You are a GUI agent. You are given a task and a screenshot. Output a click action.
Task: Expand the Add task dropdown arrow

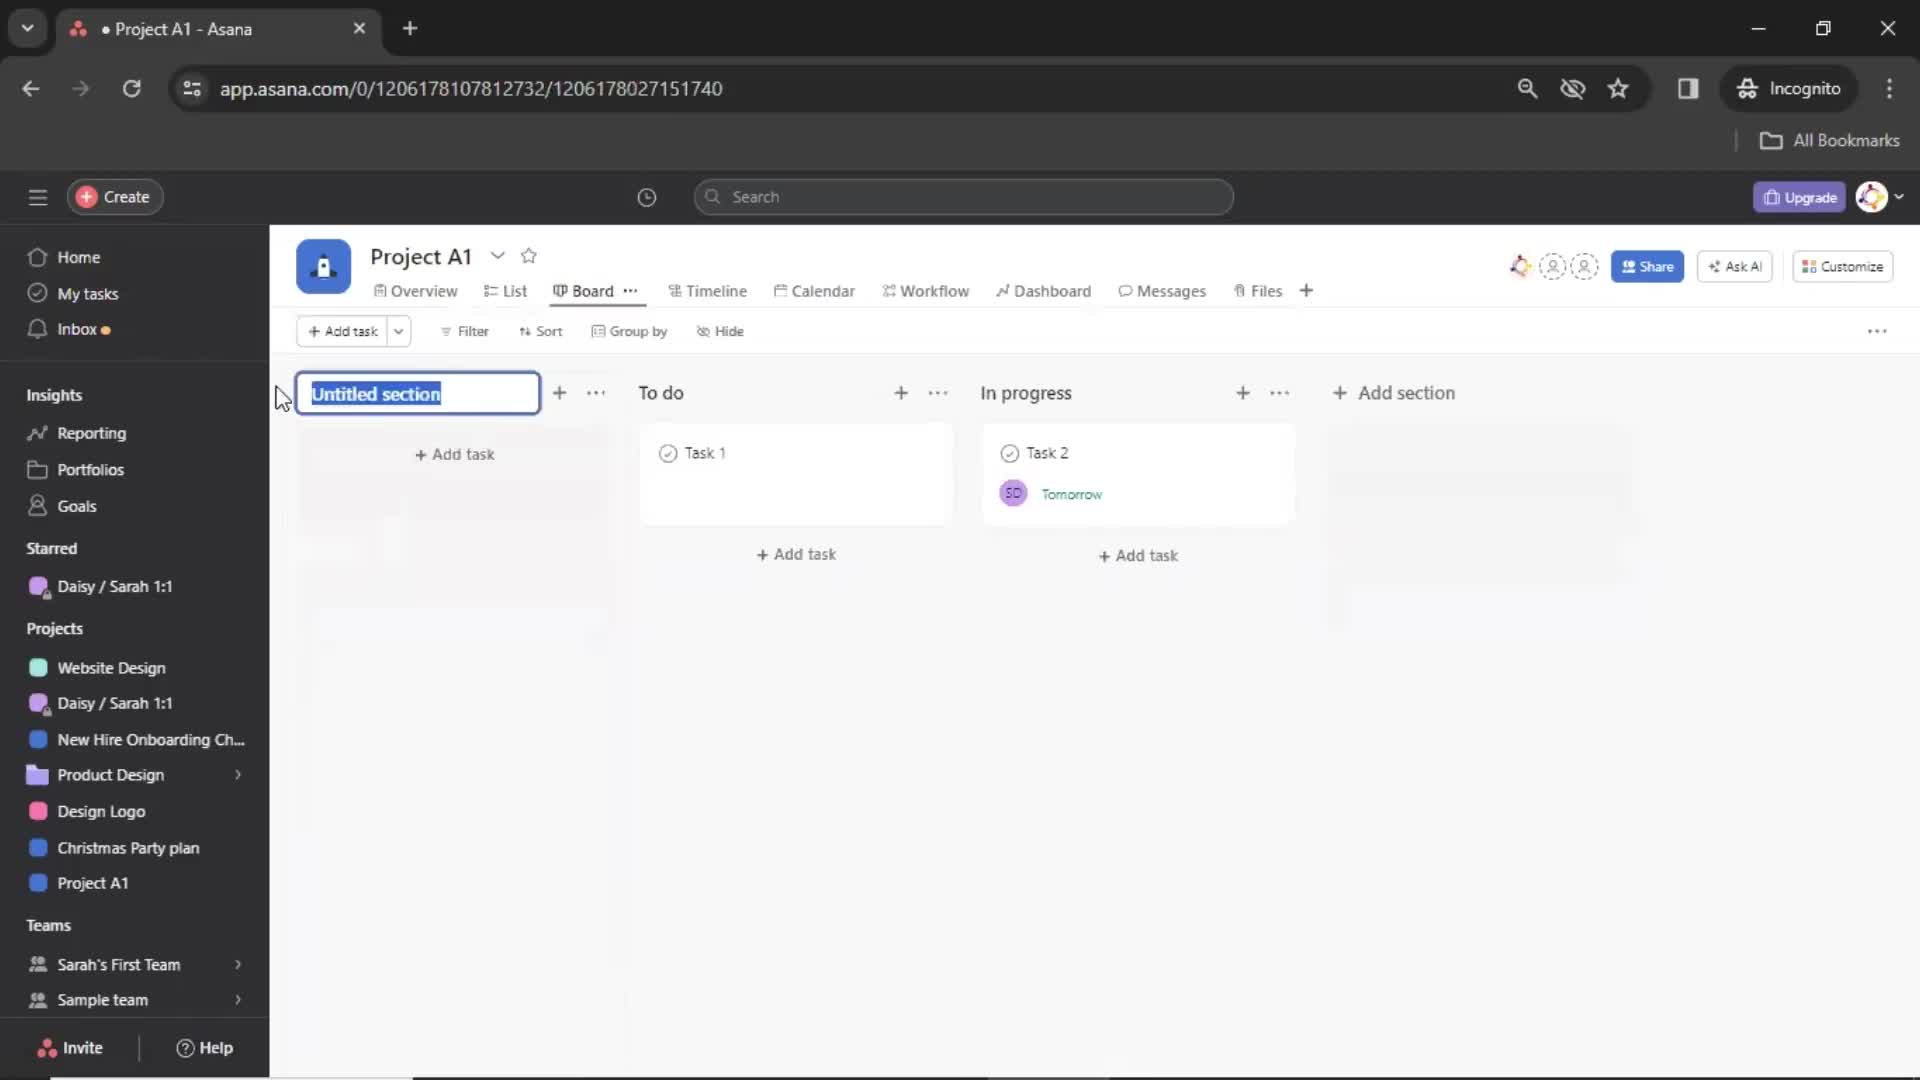pos(396,331)
